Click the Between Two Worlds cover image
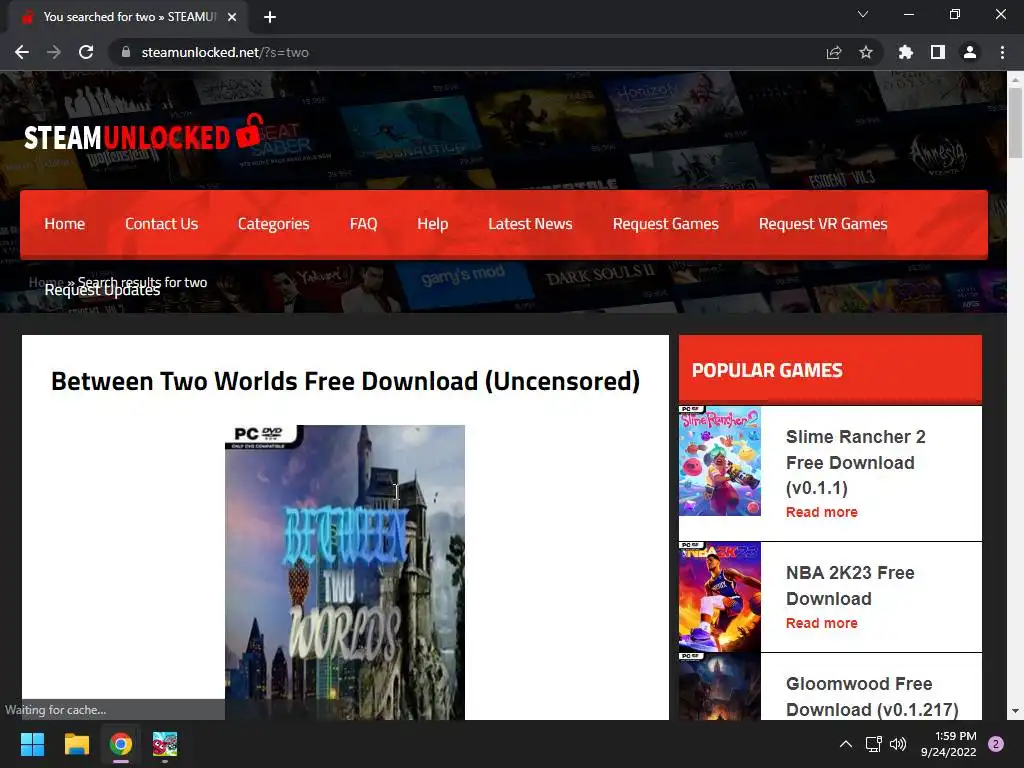This screenshot has height=768, width=1024. (x=345, y=572)
